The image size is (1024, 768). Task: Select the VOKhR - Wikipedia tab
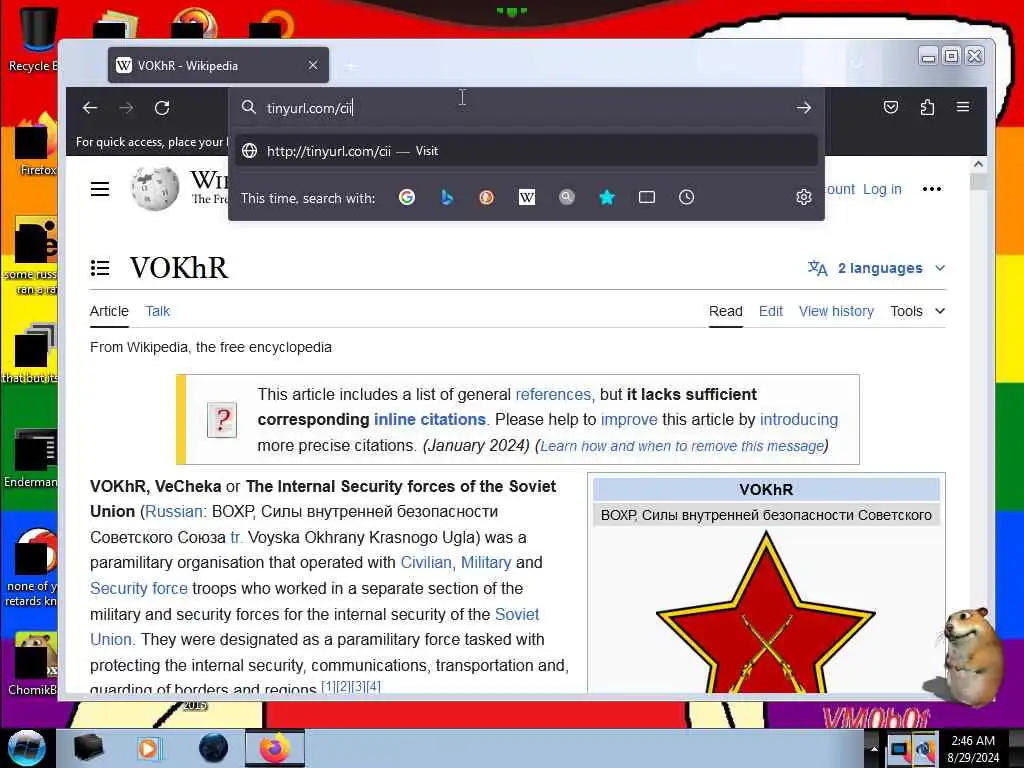coord(218,65)
